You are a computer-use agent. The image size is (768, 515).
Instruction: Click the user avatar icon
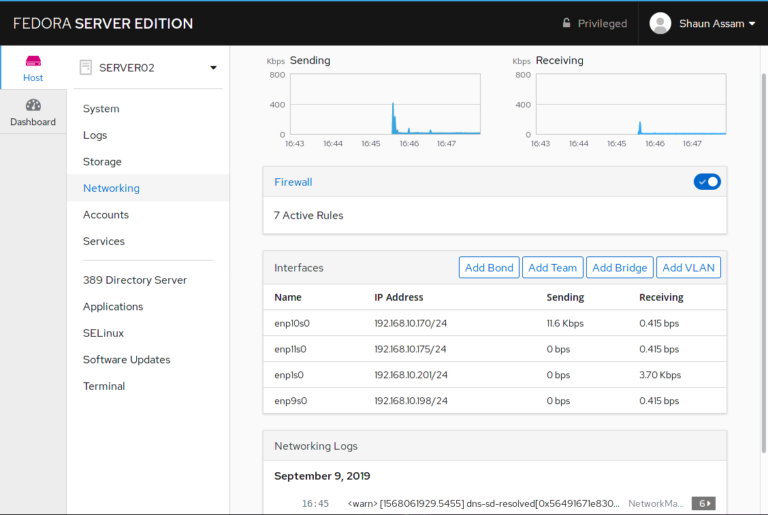[660, 23]
